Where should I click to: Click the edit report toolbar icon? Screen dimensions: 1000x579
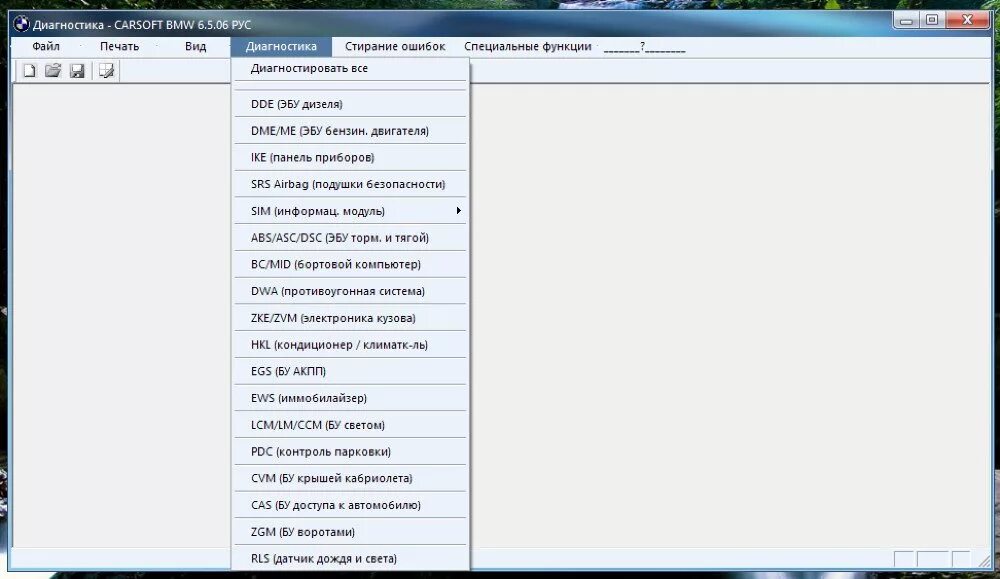107,71
